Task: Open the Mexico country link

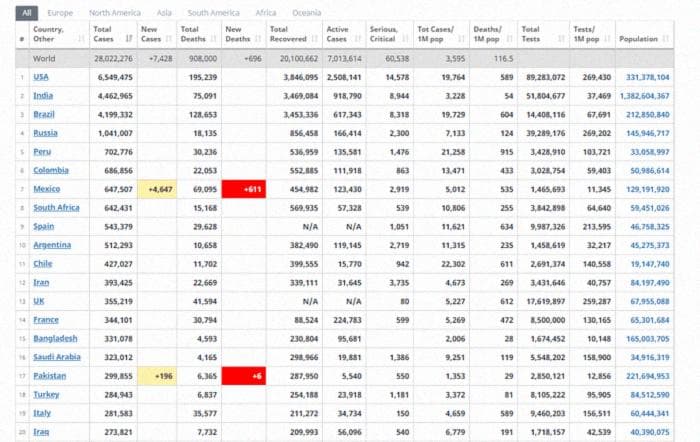Action: pos(46,189)
